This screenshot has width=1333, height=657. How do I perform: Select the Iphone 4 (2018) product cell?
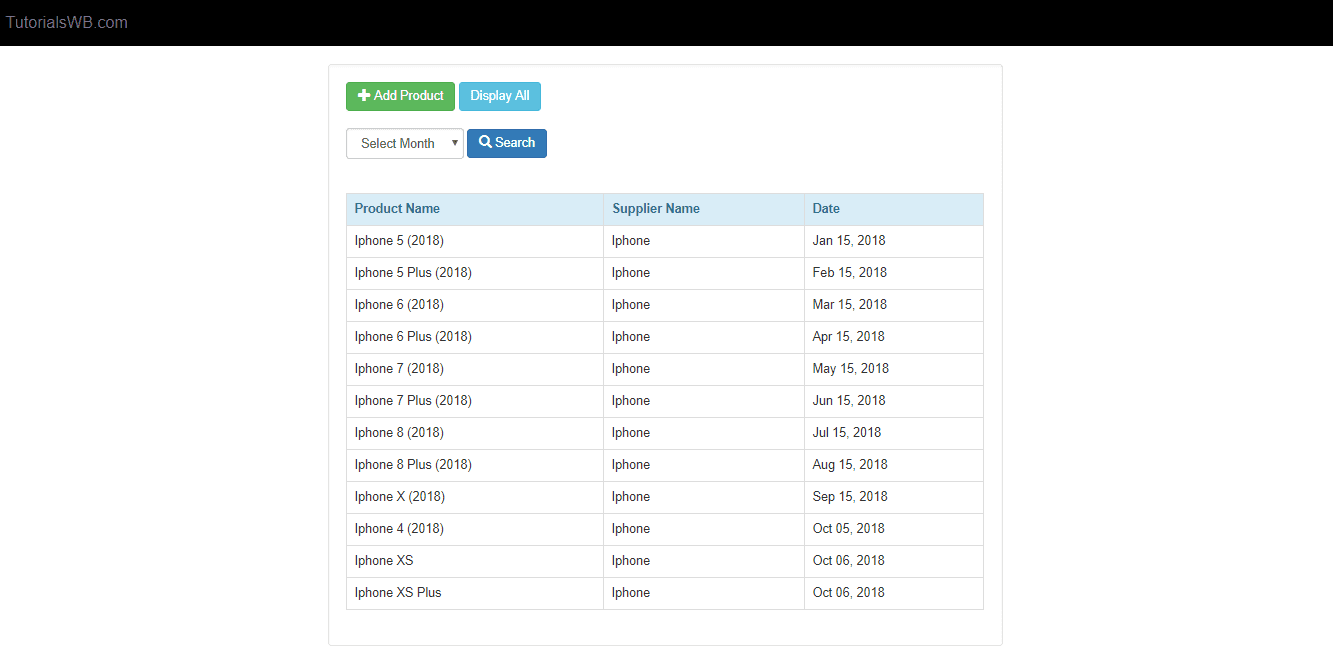(x=475, y=529)
